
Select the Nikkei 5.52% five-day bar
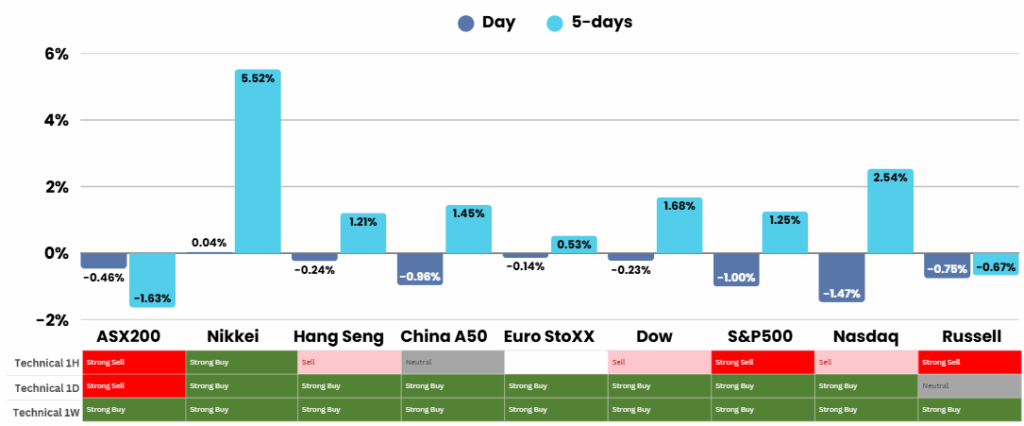click(x=257, y=161)
